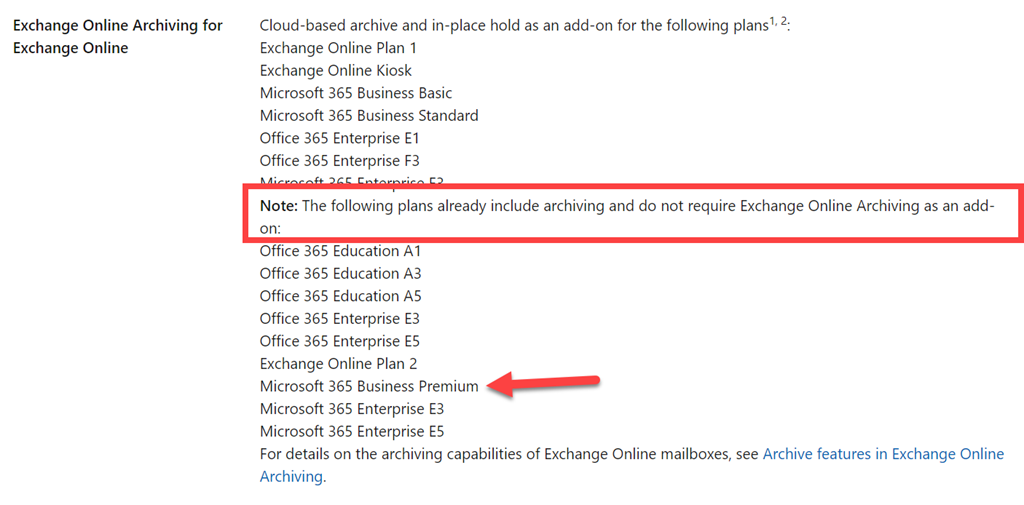The width and height of the screenshot is (1024, 505).
Task: Click Office 365 Education A5 entry
Action: point(340,296)
